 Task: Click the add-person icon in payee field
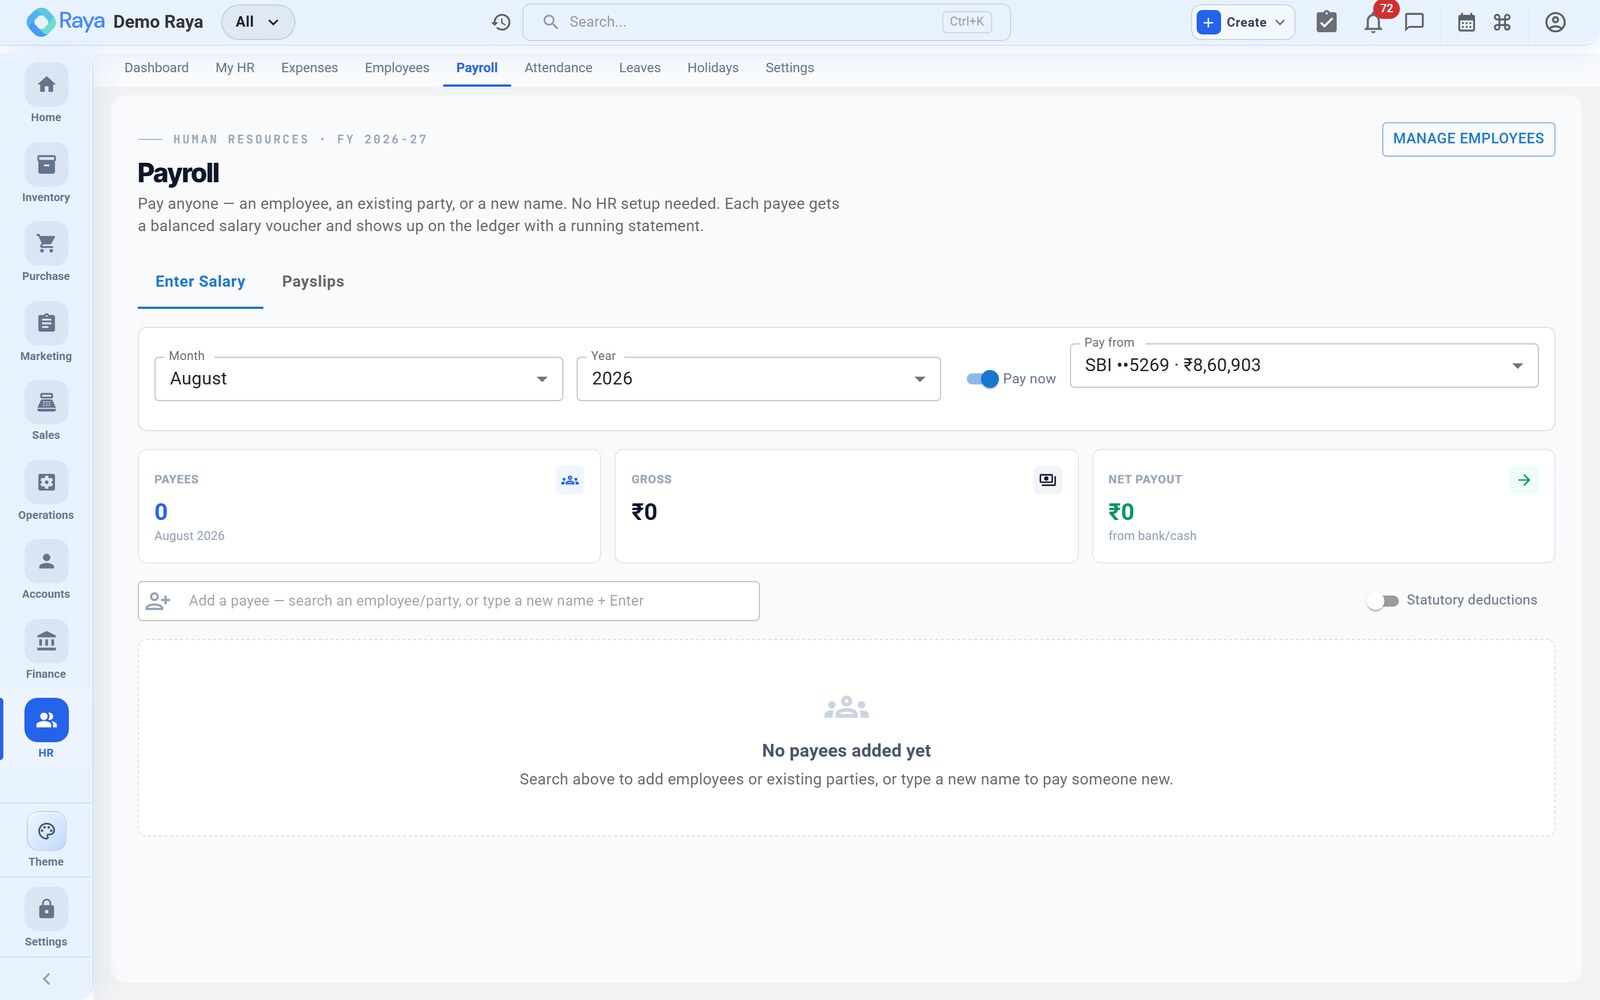pos(158,601)
